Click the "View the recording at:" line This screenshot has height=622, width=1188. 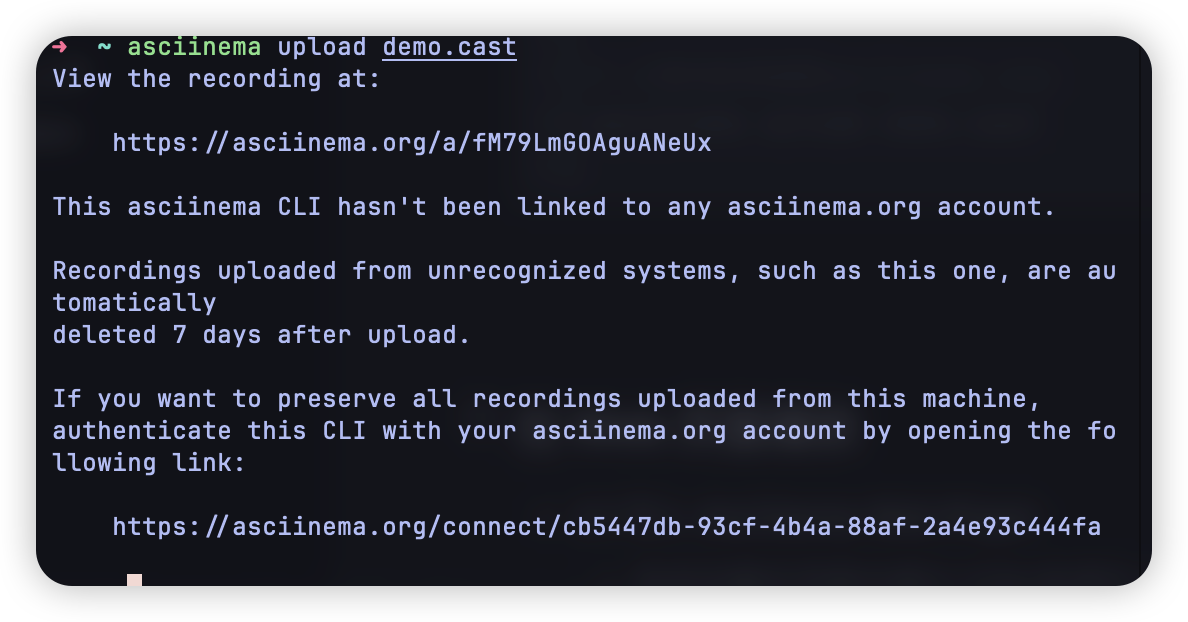216,79
